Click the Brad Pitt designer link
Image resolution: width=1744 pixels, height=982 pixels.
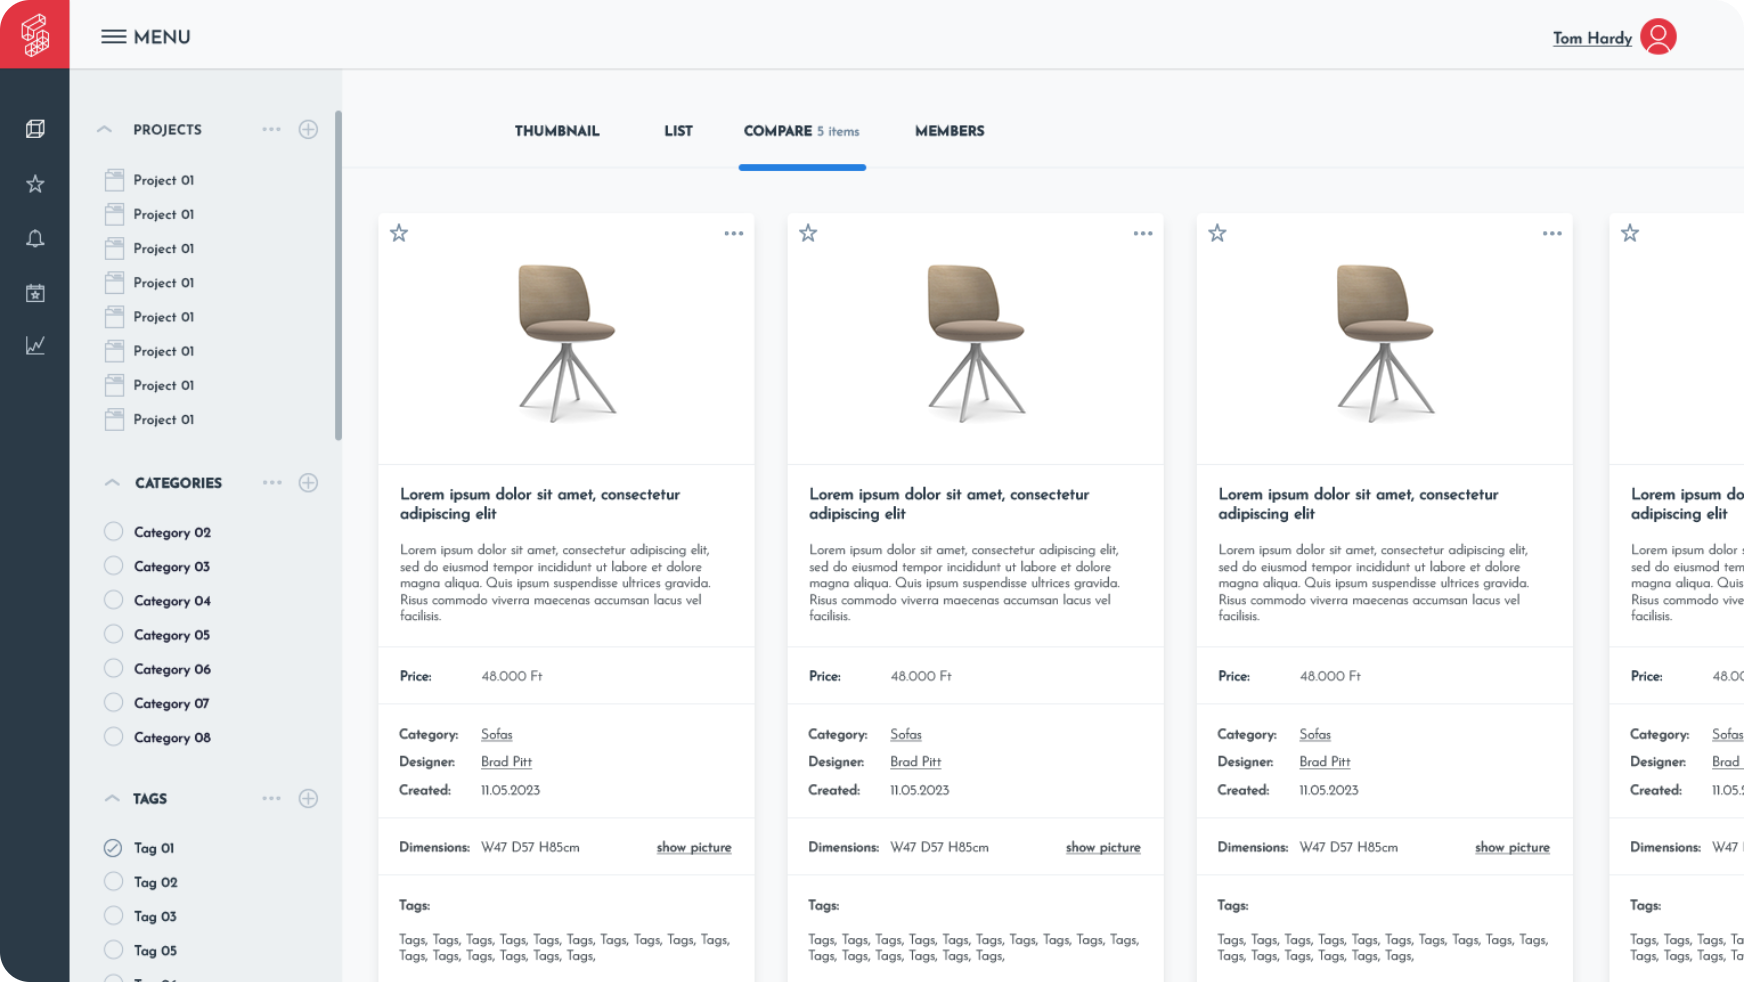point(506,761)
